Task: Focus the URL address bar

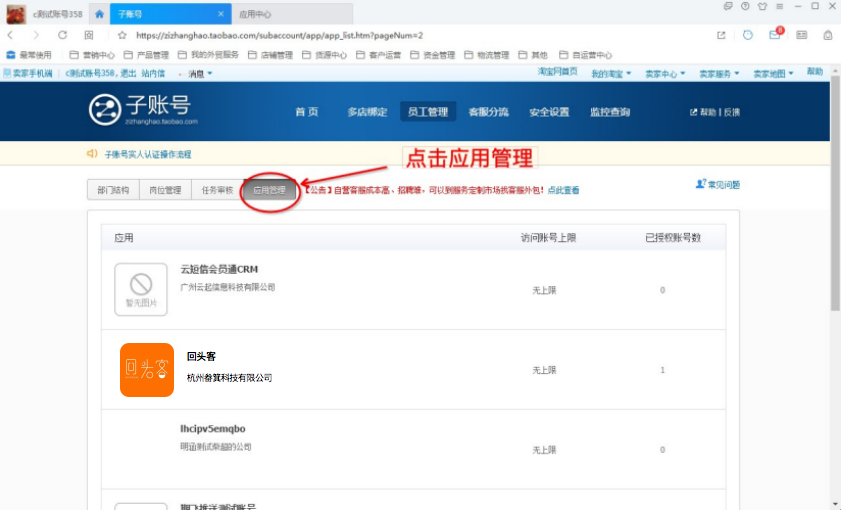Action: (279, 36)
